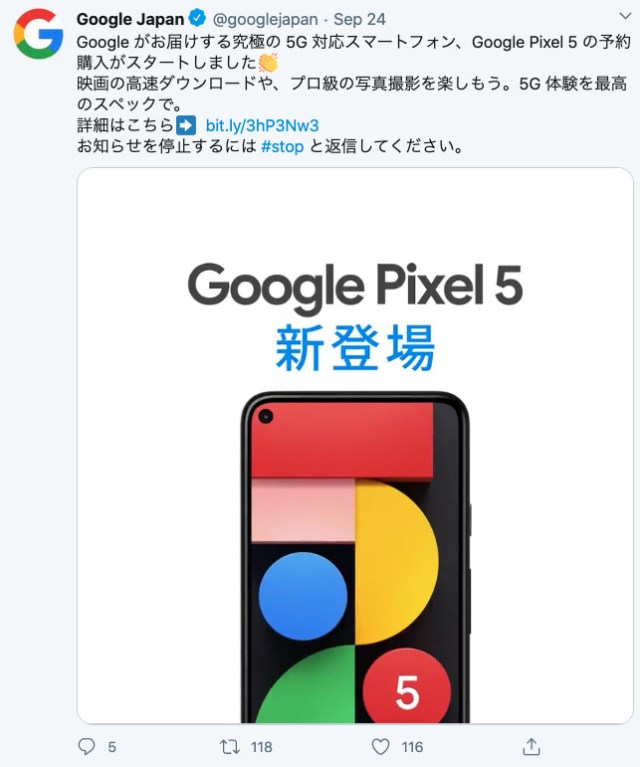Click the blue 新登場 text in image
Viewport: 640px width, 767px height.
pos(355,348)
